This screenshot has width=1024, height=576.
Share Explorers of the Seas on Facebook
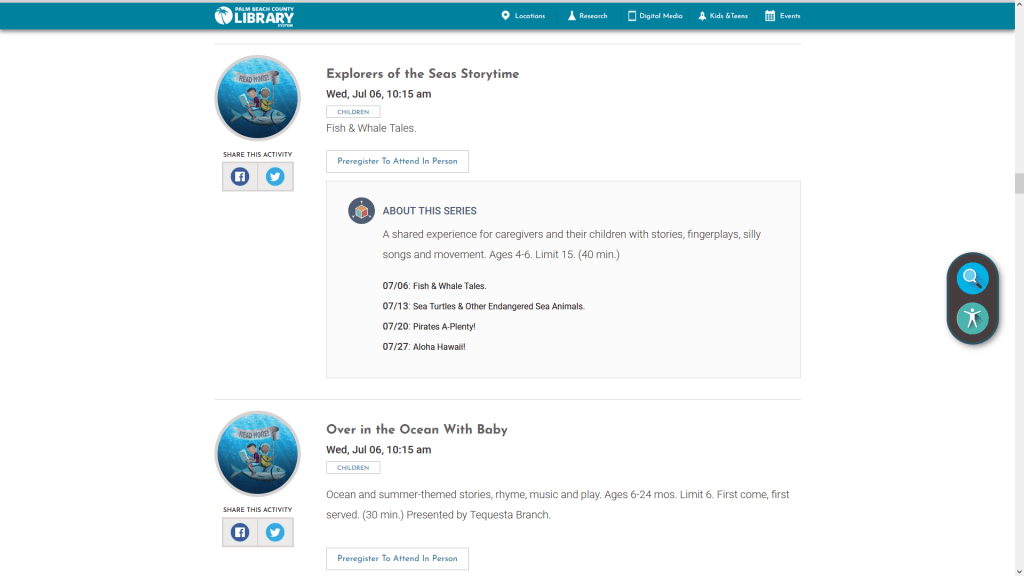click(240, 177)
